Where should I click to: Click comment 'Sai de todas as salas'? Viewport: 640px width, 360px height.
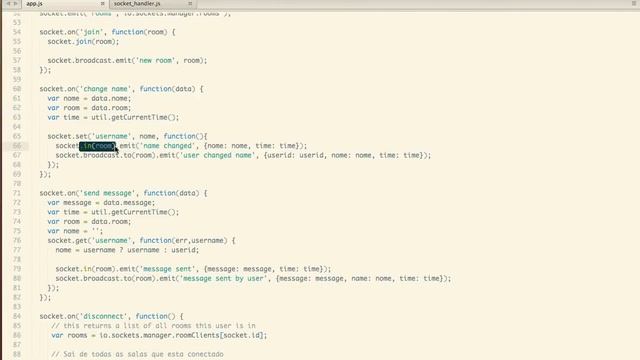coord(138,354)
